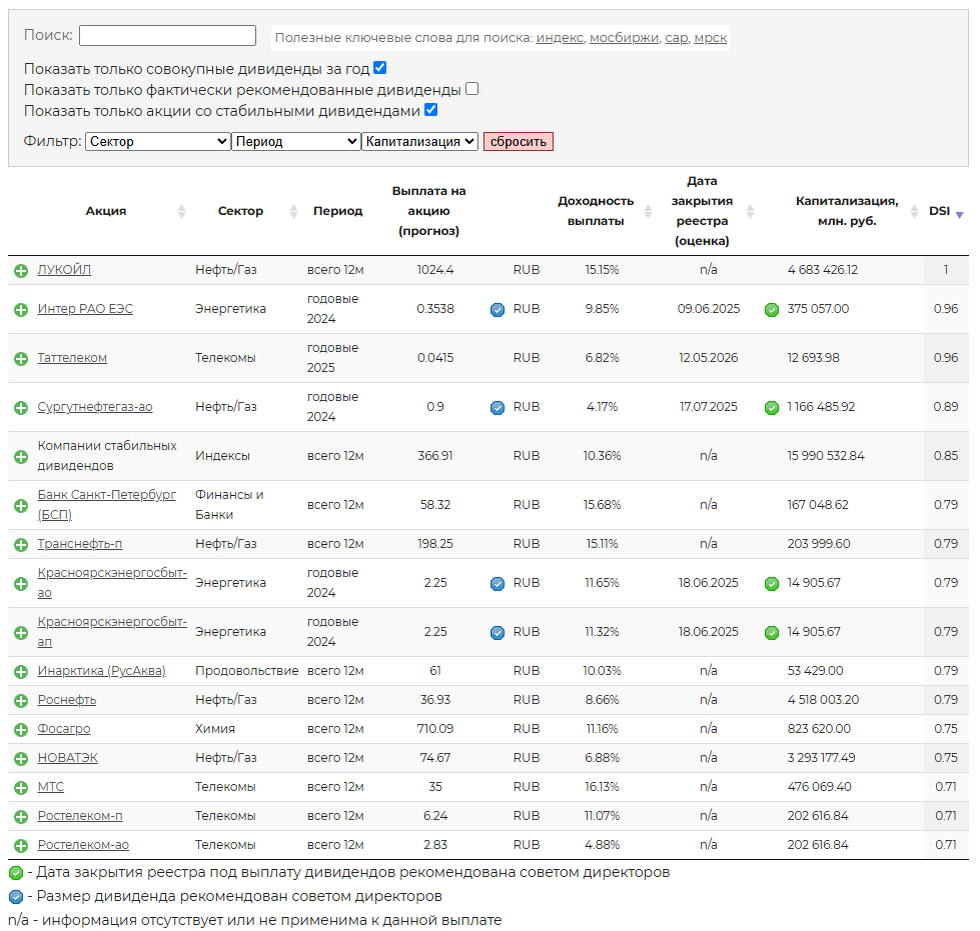This screenshot has height=931, width=980.
Task: Untick 'совокупные дивиденды за год' checkbox
Action: point(379,67)
